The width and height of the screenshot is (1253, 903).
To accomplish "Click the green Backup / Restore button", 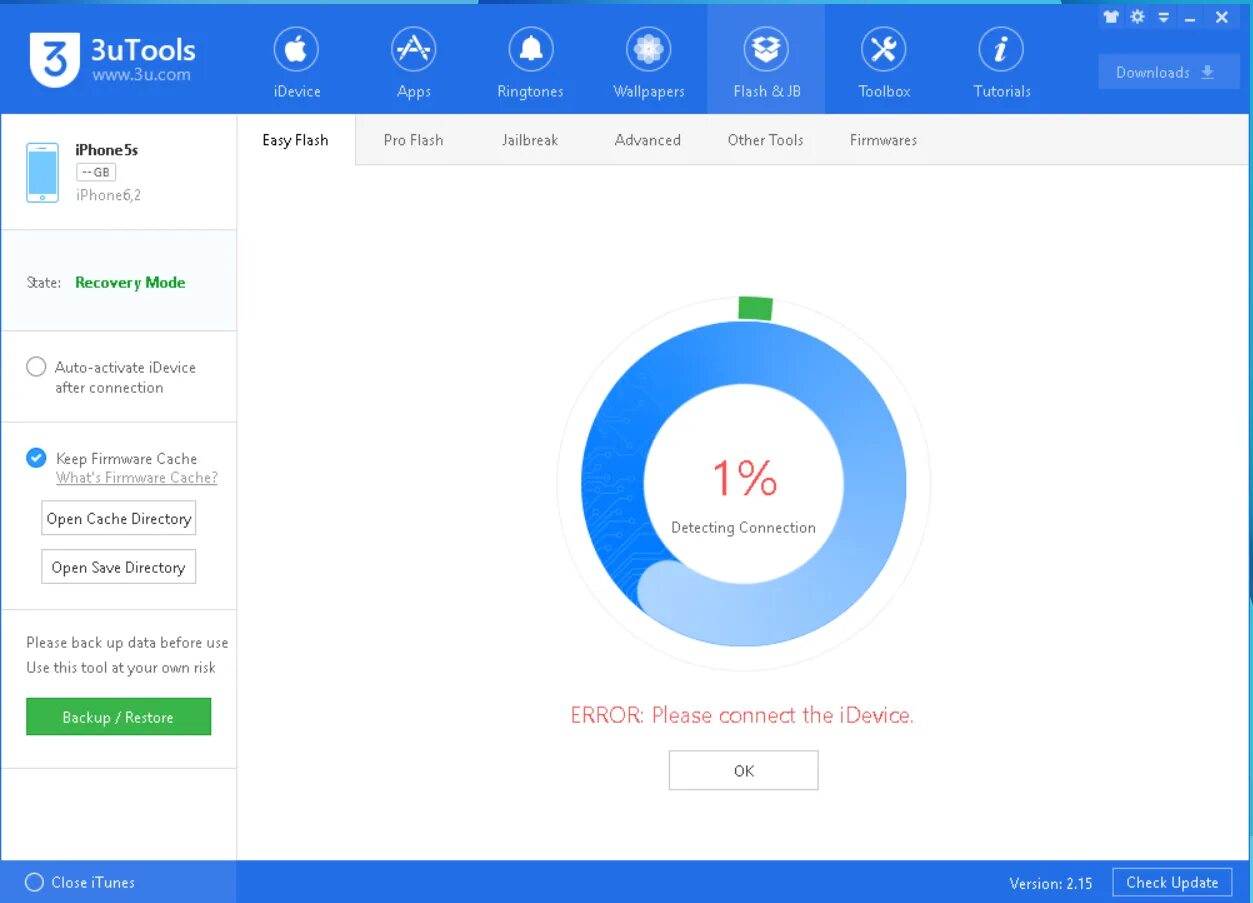I will pos(118,717).
